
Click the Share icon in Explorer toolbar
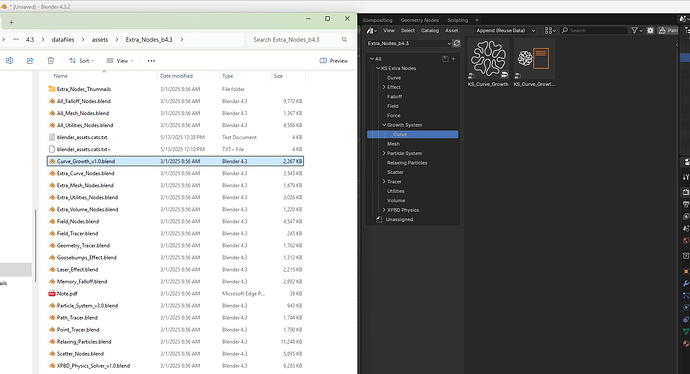coord(30,61)
